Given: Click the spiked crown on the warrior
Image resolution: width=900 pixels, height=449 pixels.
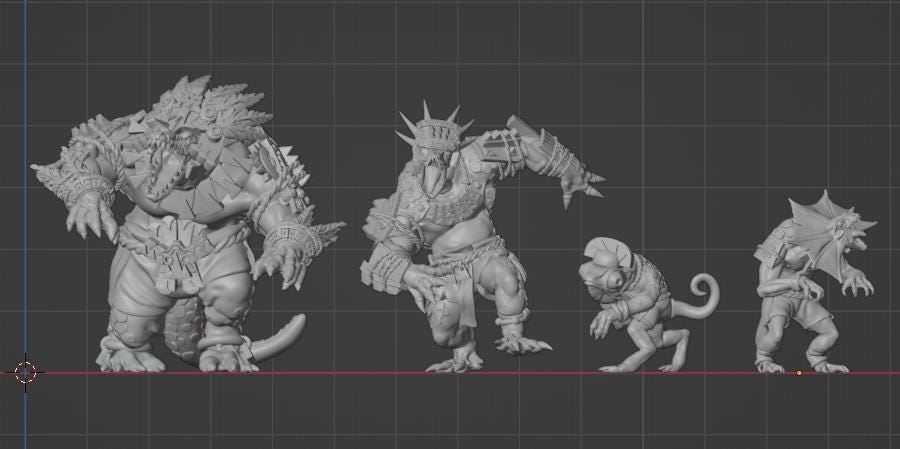Looking at the screenshot, I should point(430,130).
